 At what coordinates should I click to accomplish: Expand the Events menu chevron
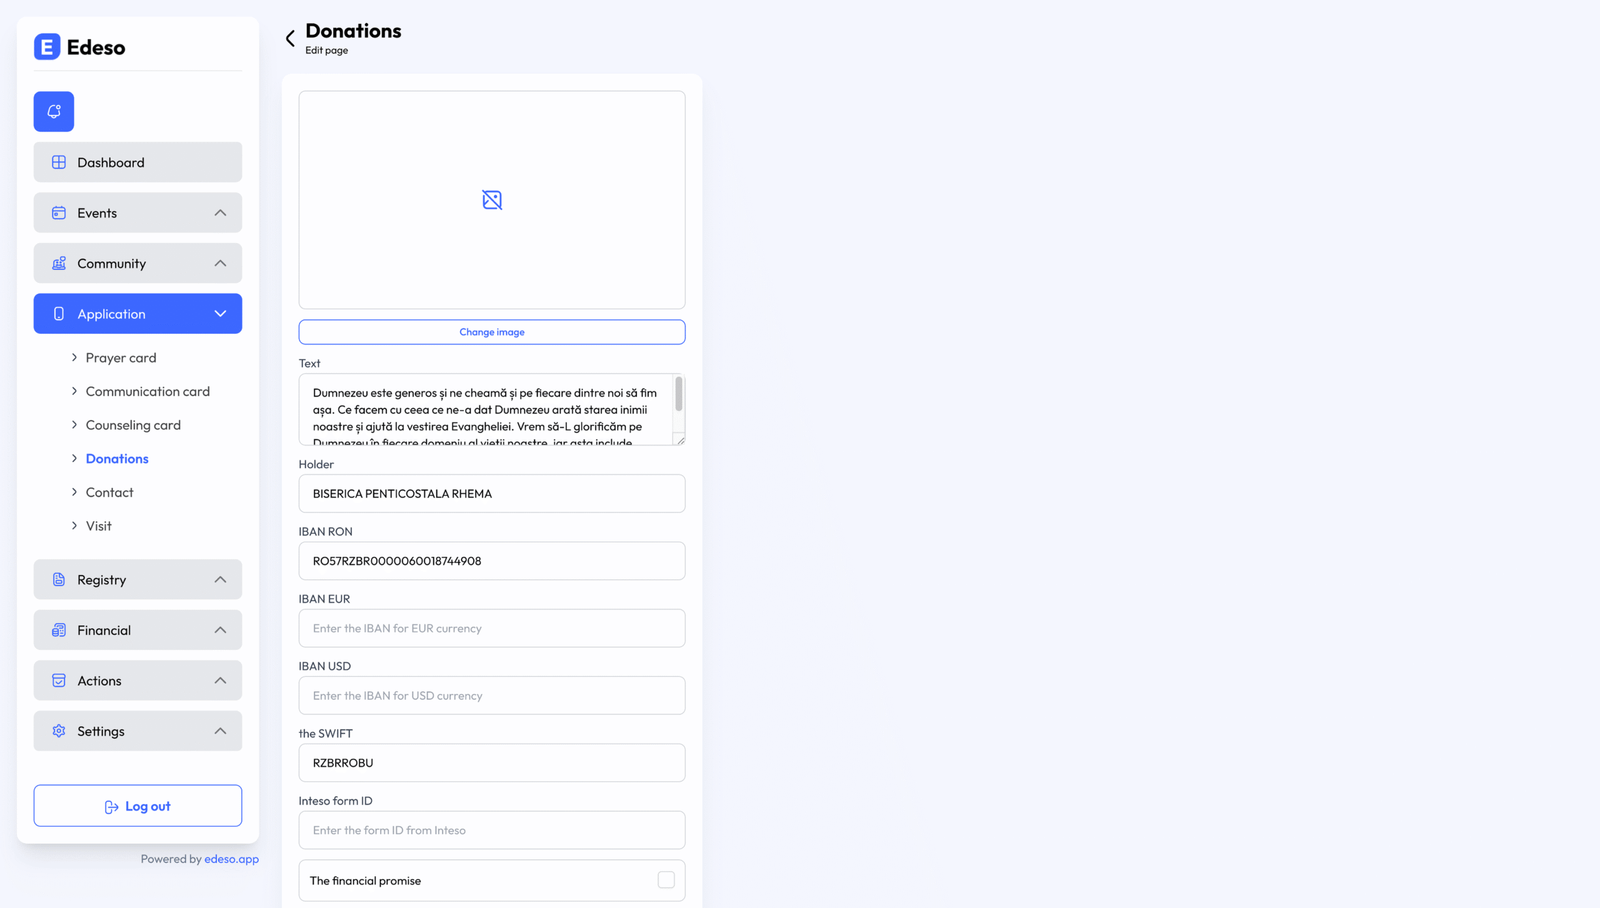(220, 213)
